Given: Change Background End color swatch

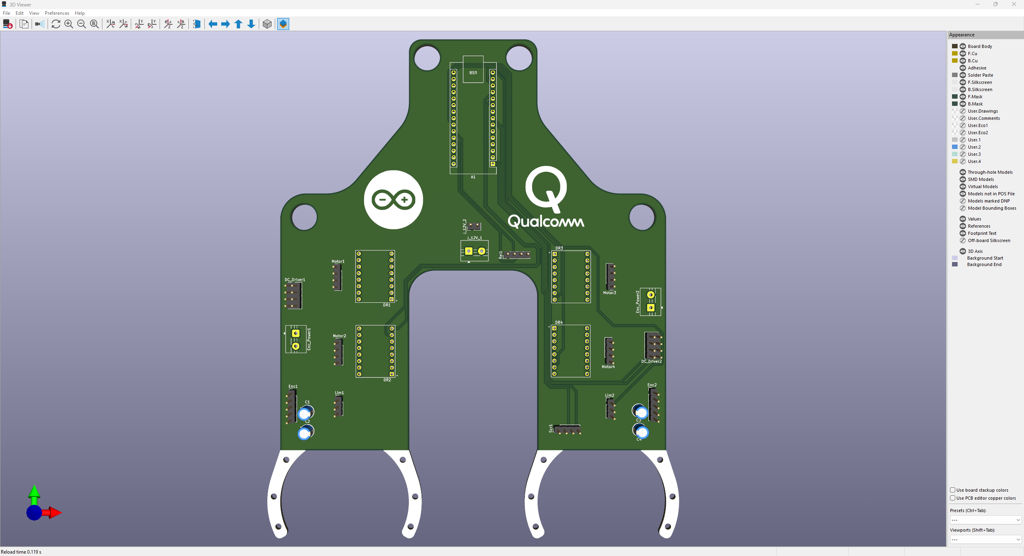Looking at the screenshot, I should click(955, 265).
